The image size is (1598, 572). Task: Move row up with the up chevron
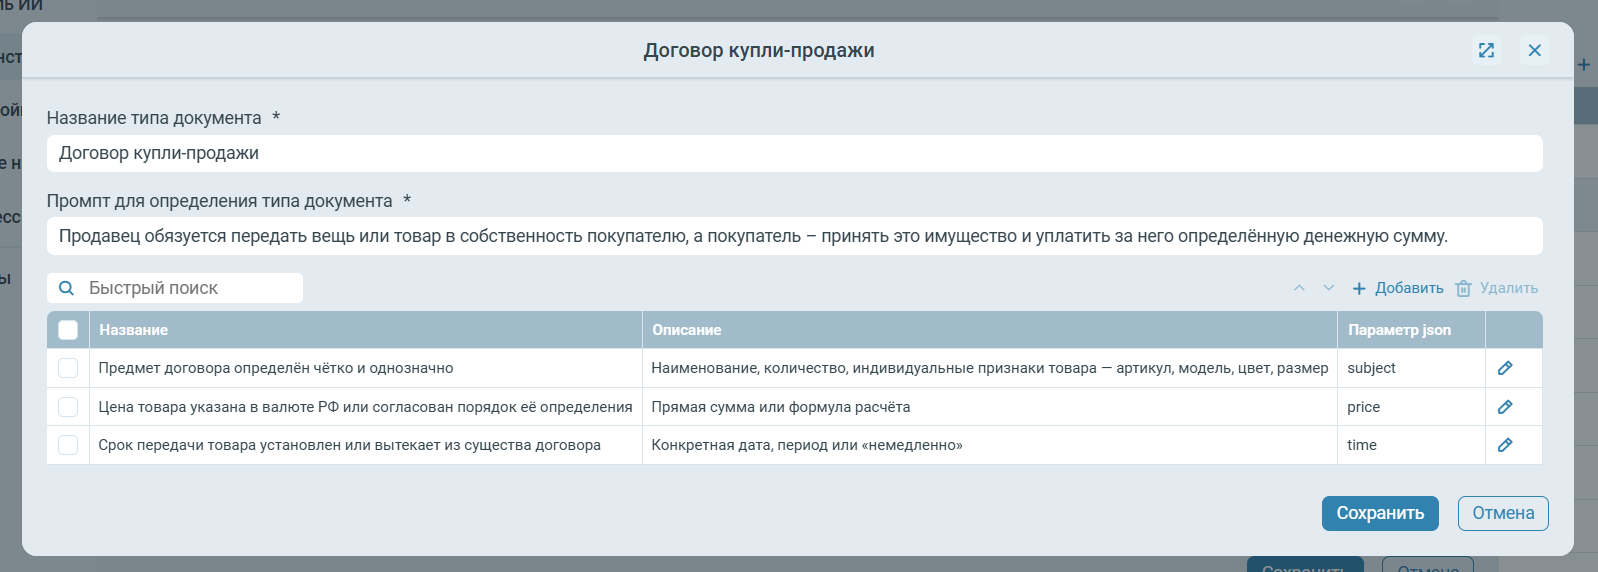coord(1299,288)
